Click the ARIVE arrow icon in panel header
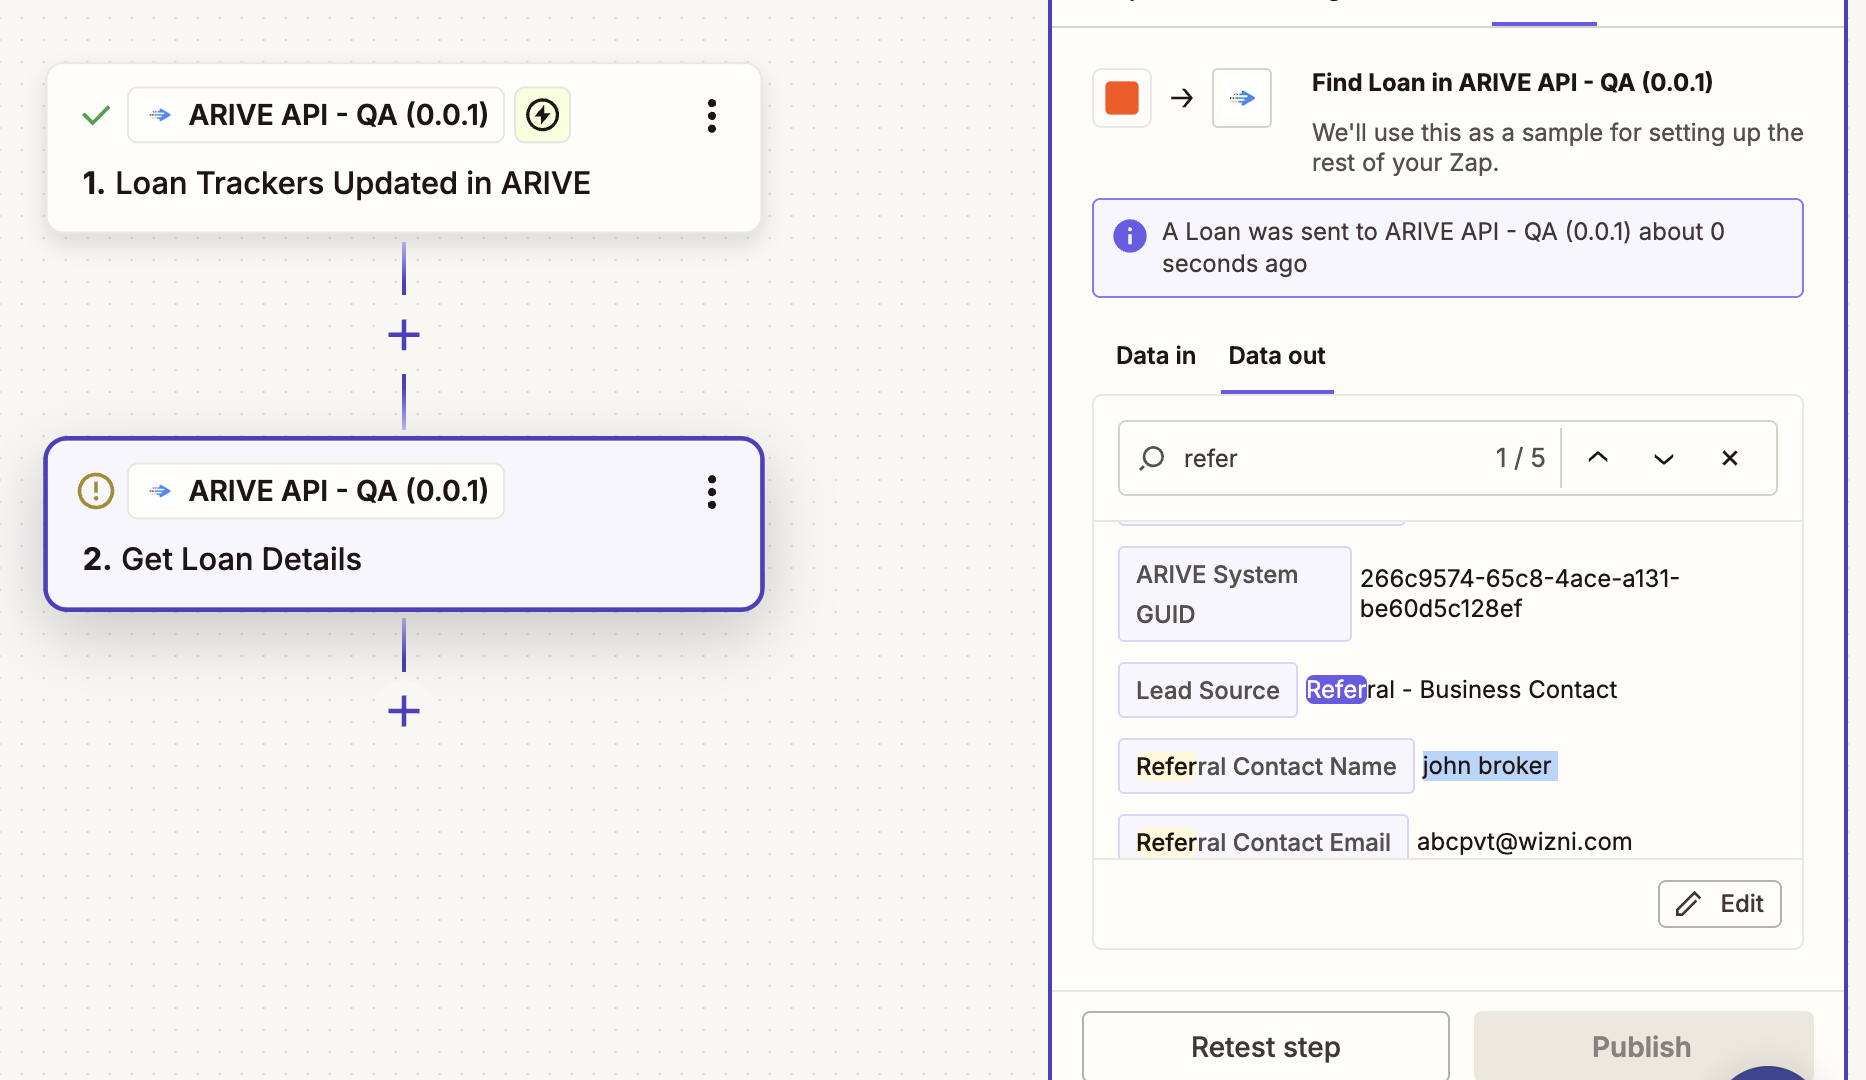Image resolution: width=1866 pixels, height=1080 pixels. (x=1242, y=98)
